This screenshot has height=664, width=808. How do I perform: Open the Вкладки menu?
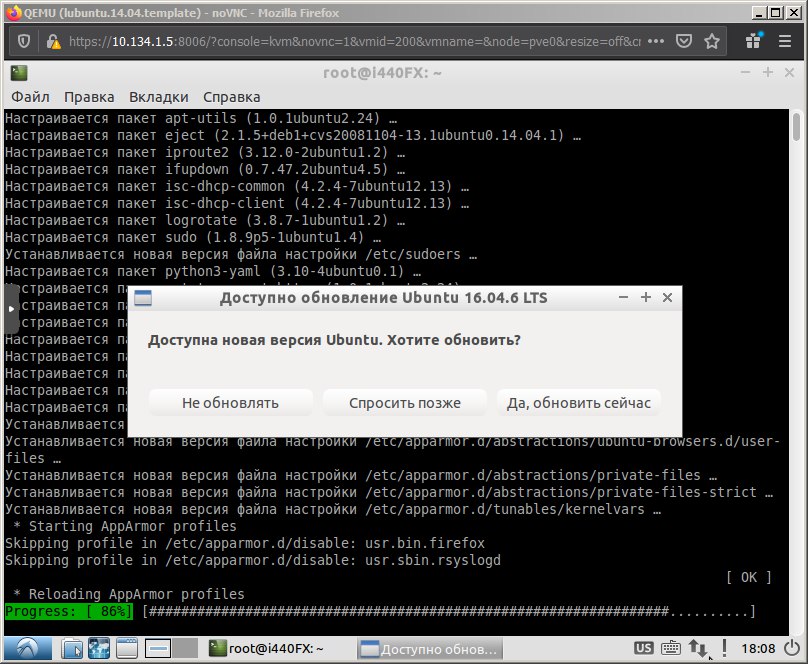(x=159, y=97)
